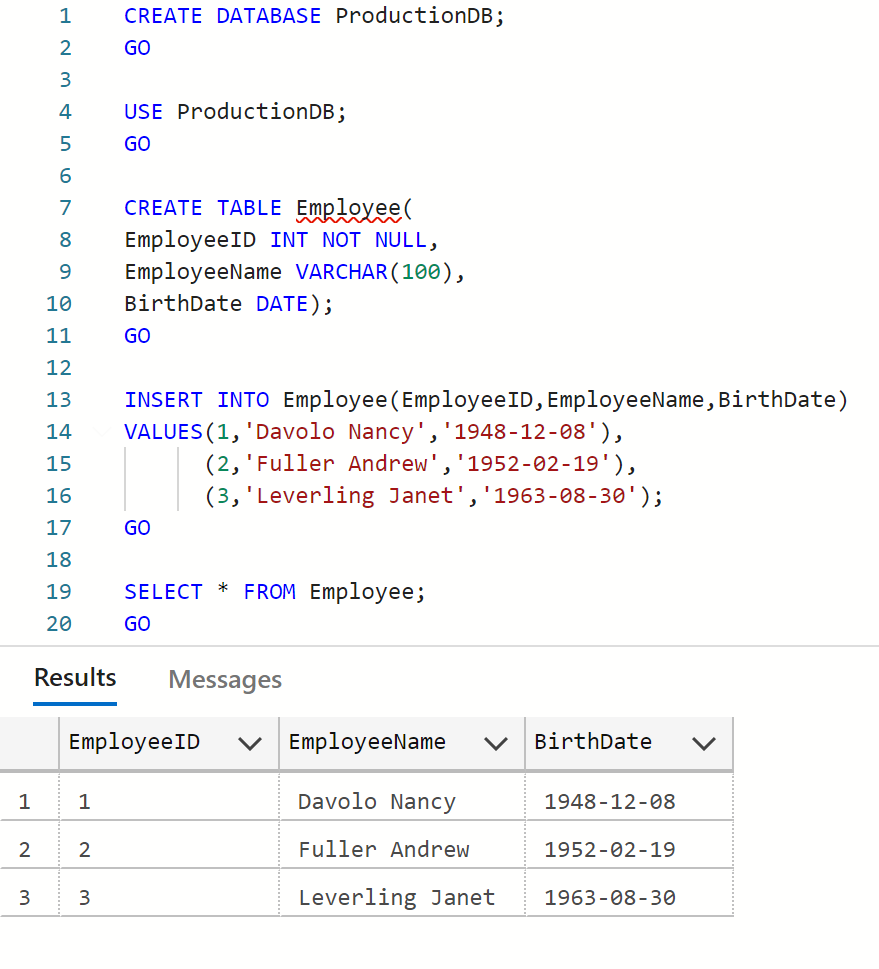Select the '1948-12-08' birth date cell
The height and width of the screenshot is (969, 879).
610,801
